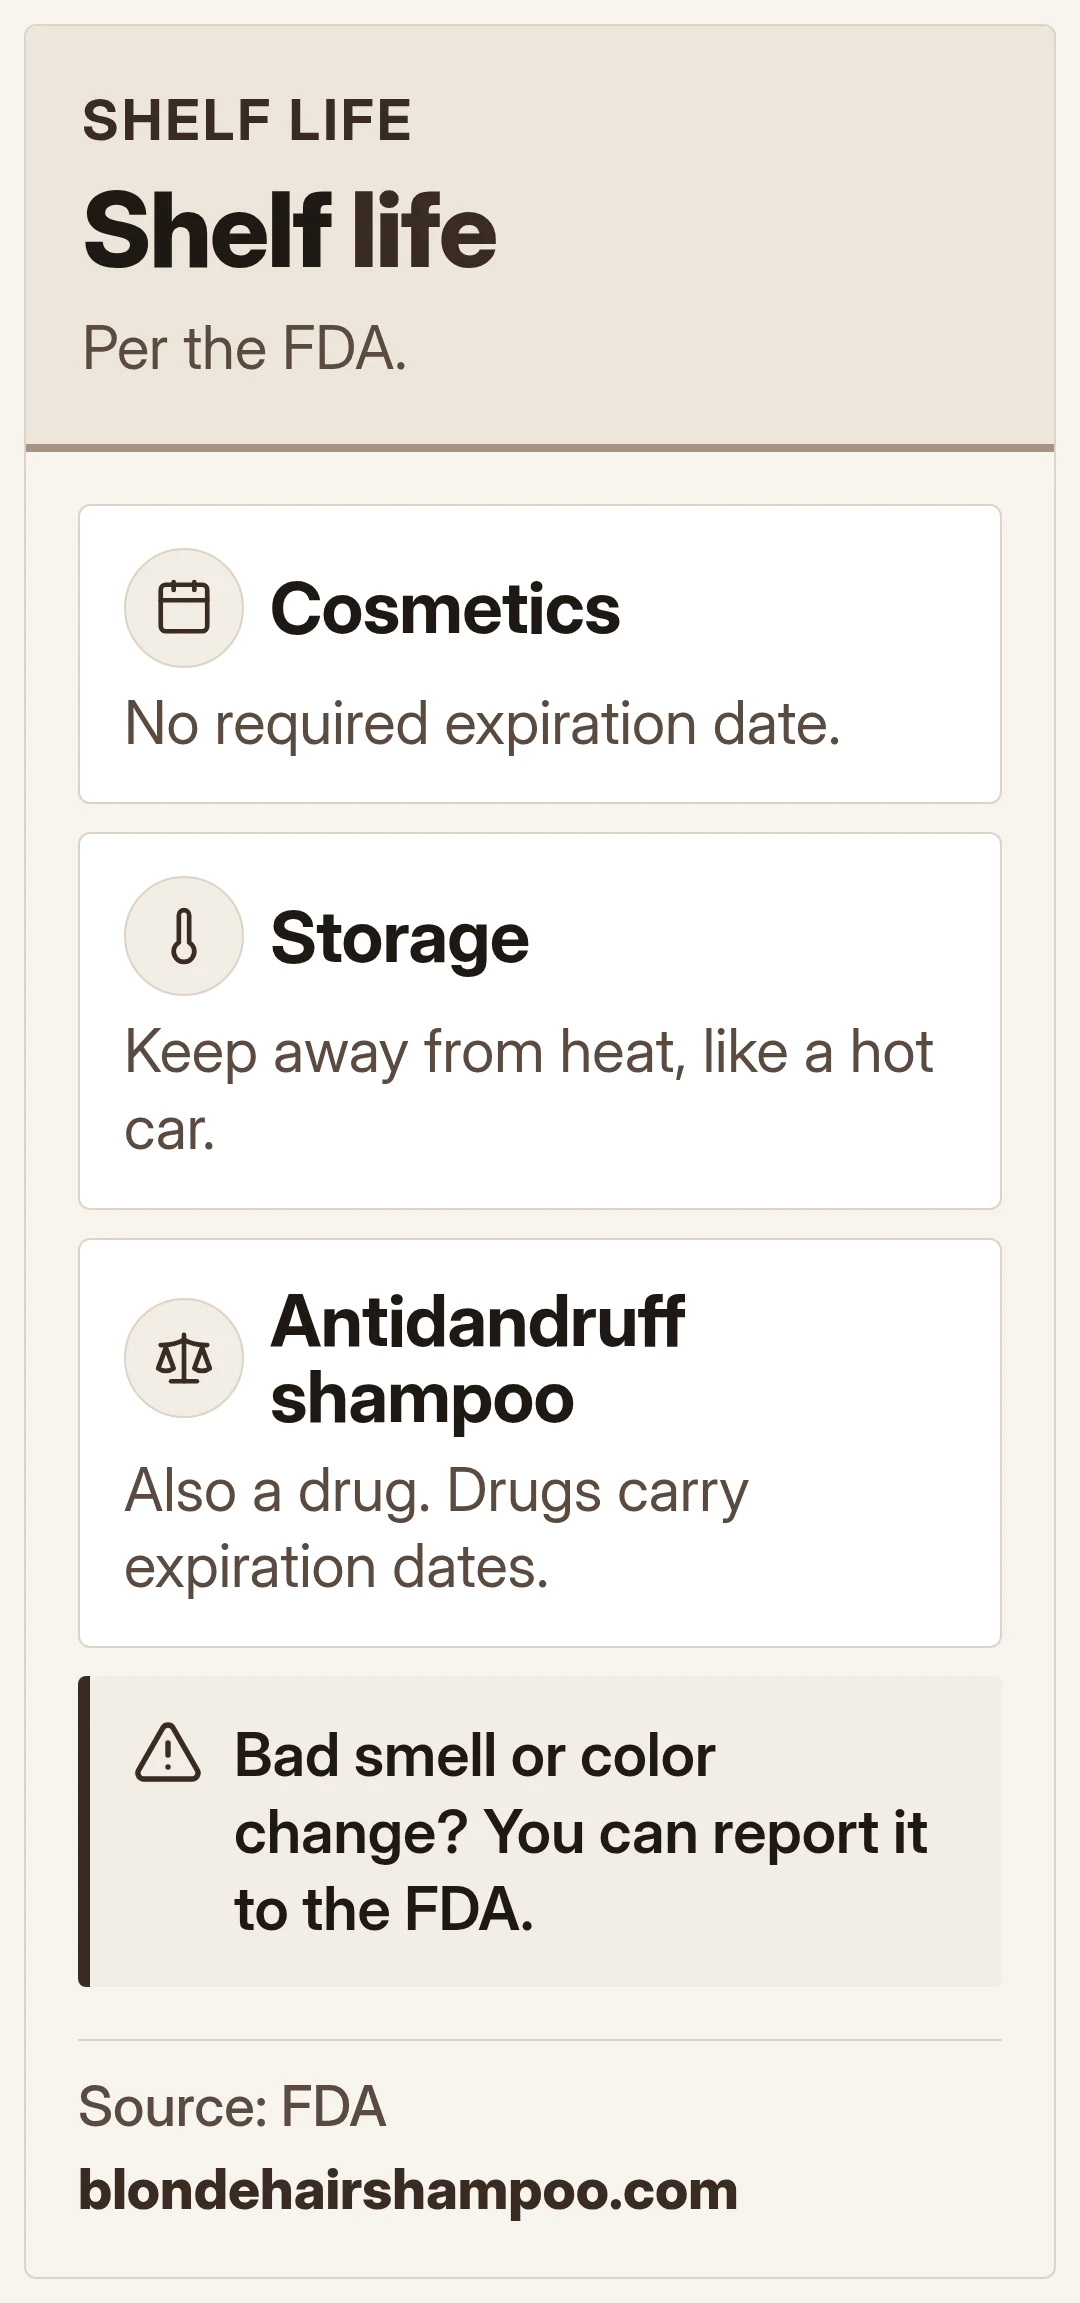
Task: Select the Antidandruff shampoo heading
Action: [478, 1359]
